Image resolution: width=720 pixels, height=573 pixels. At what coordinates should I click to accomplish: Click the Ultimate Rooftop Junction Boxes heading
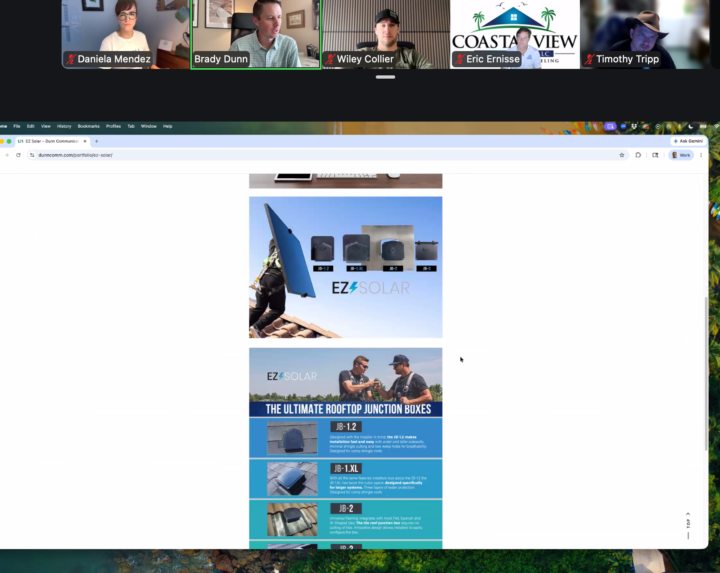(348, 409)
